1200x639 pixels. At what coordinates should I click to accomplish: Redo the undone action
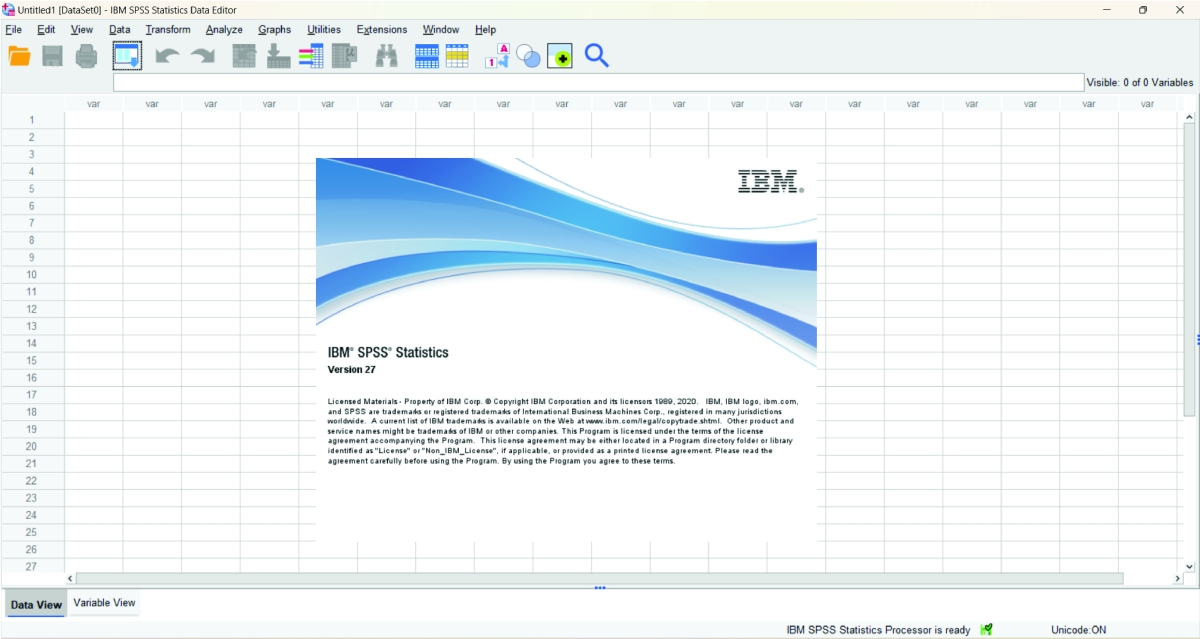(x=204, y=56)
